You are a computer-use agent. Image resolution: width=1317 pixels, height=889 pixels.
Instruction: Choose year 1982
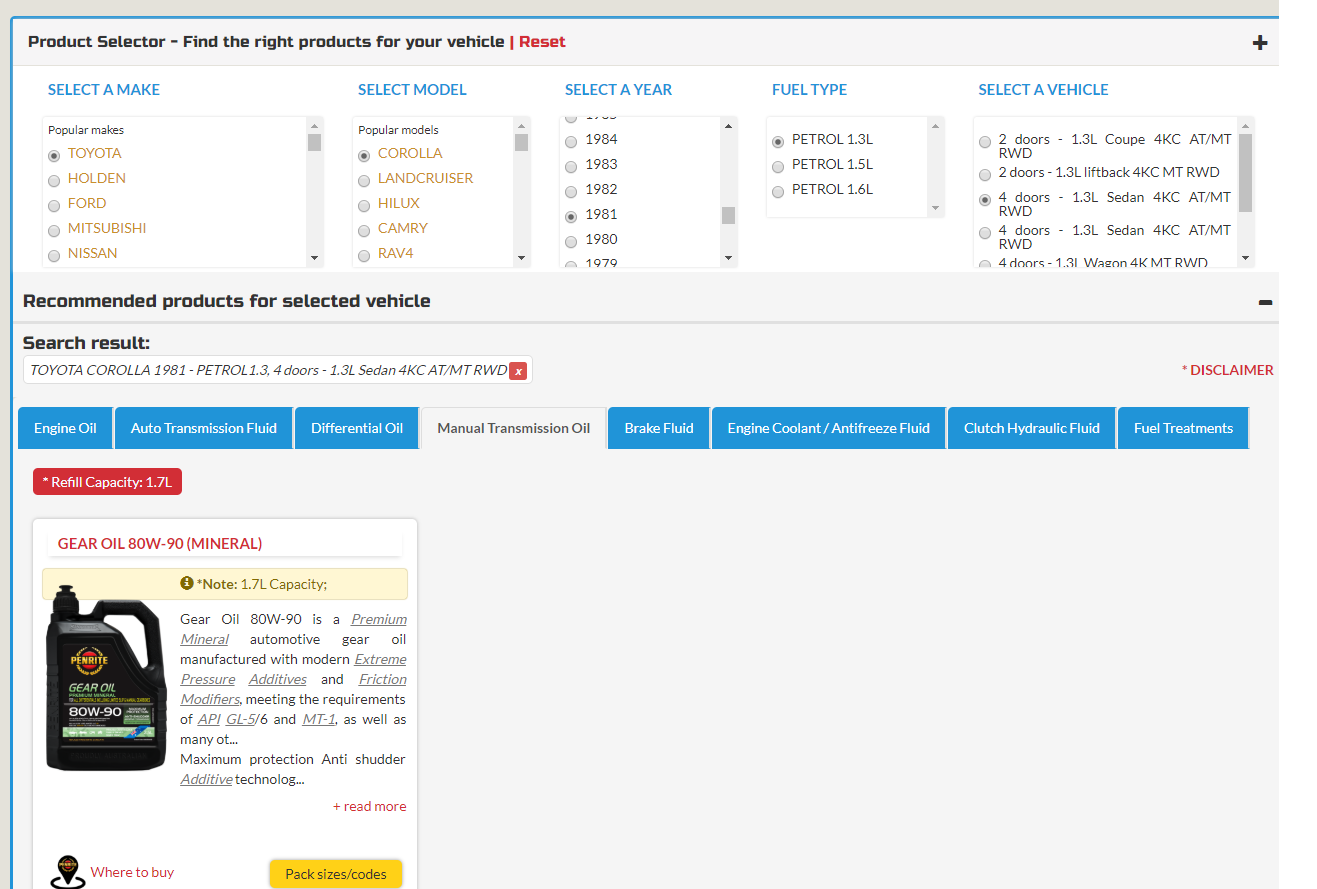pos(571,192)
